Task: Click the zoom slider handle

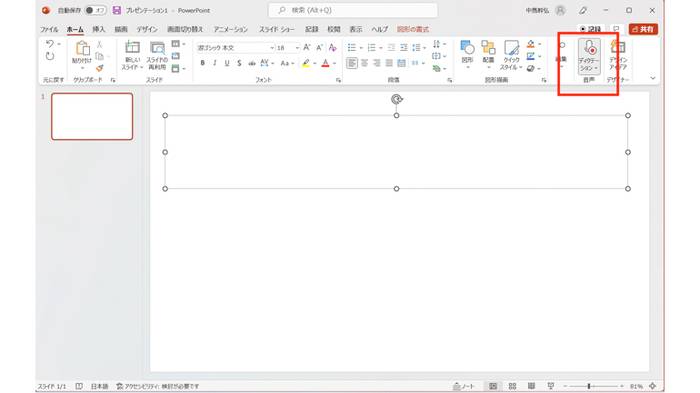Action: tap(589, 386)
